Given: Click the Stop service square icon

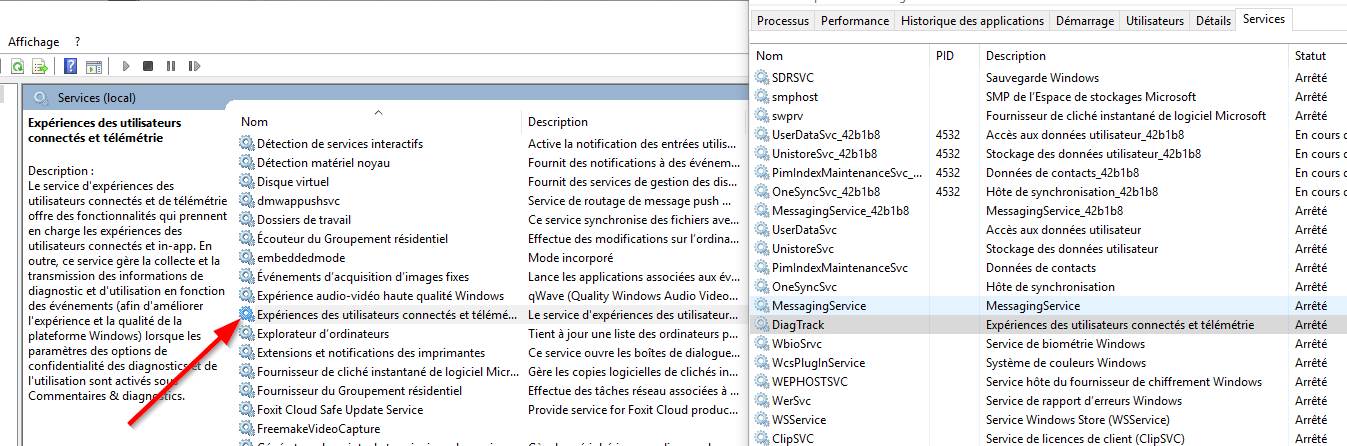Looking at the screenshot, I should coord(148,67).
